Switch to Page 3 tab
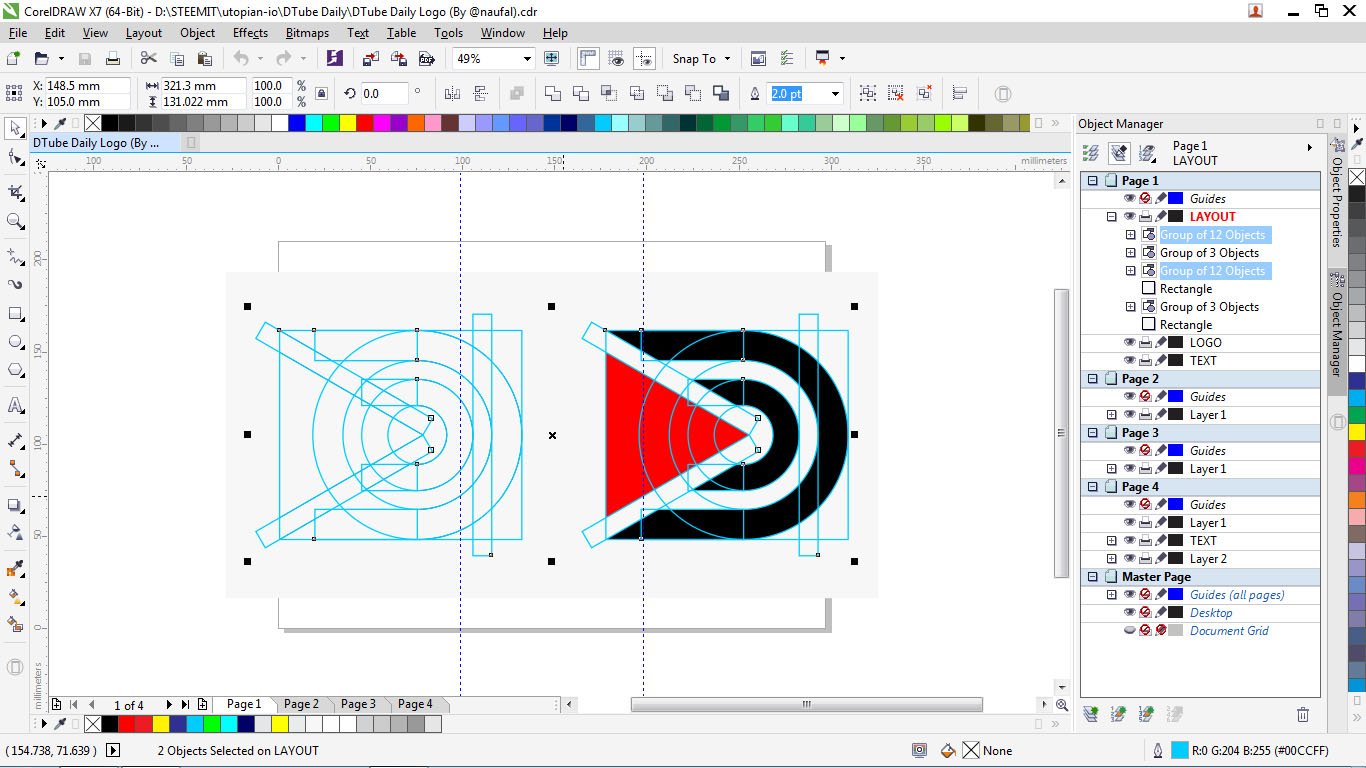 pyautogui.click(x=358, y=704)
